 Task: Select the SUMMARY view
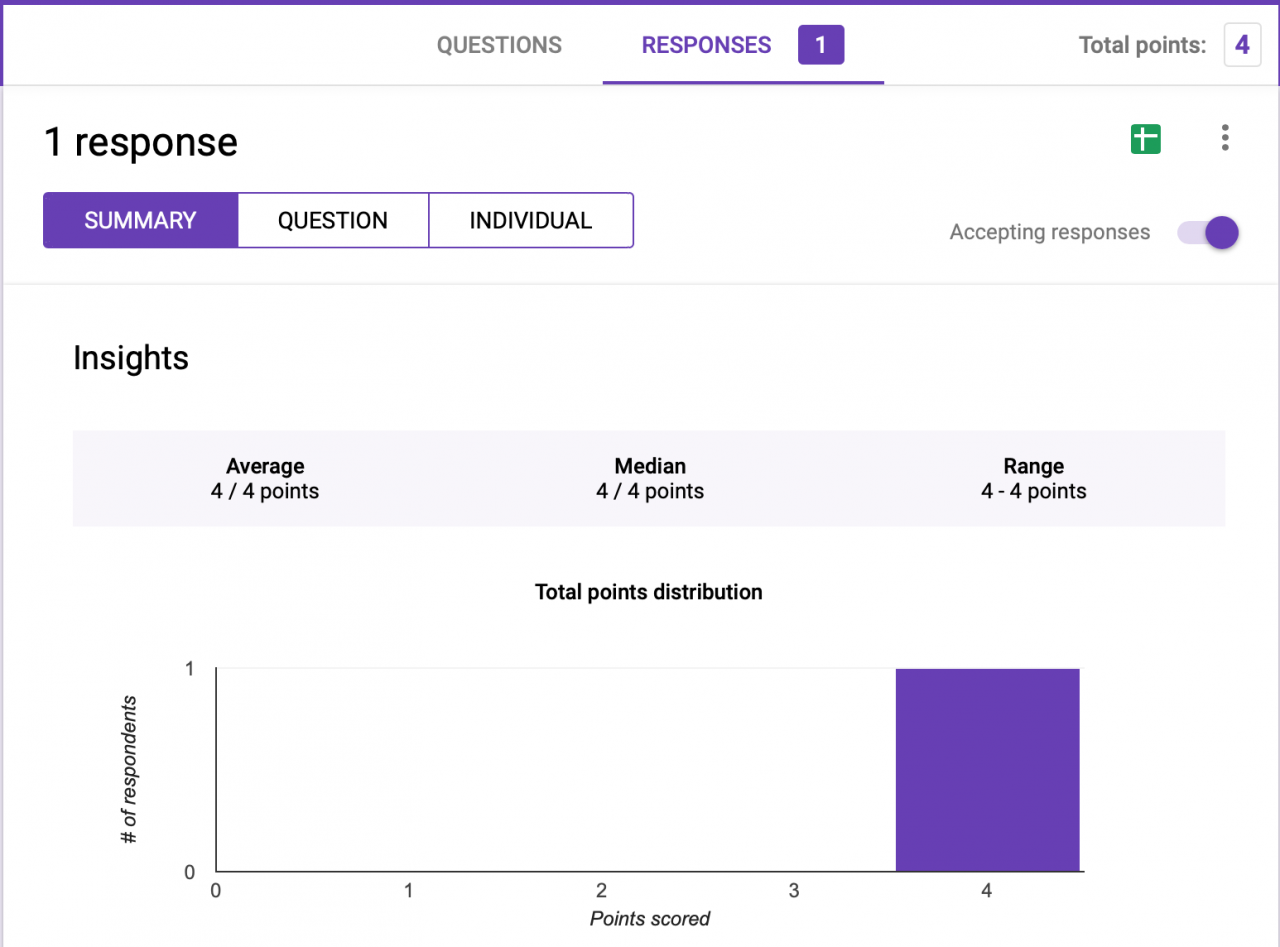(140, 220)
